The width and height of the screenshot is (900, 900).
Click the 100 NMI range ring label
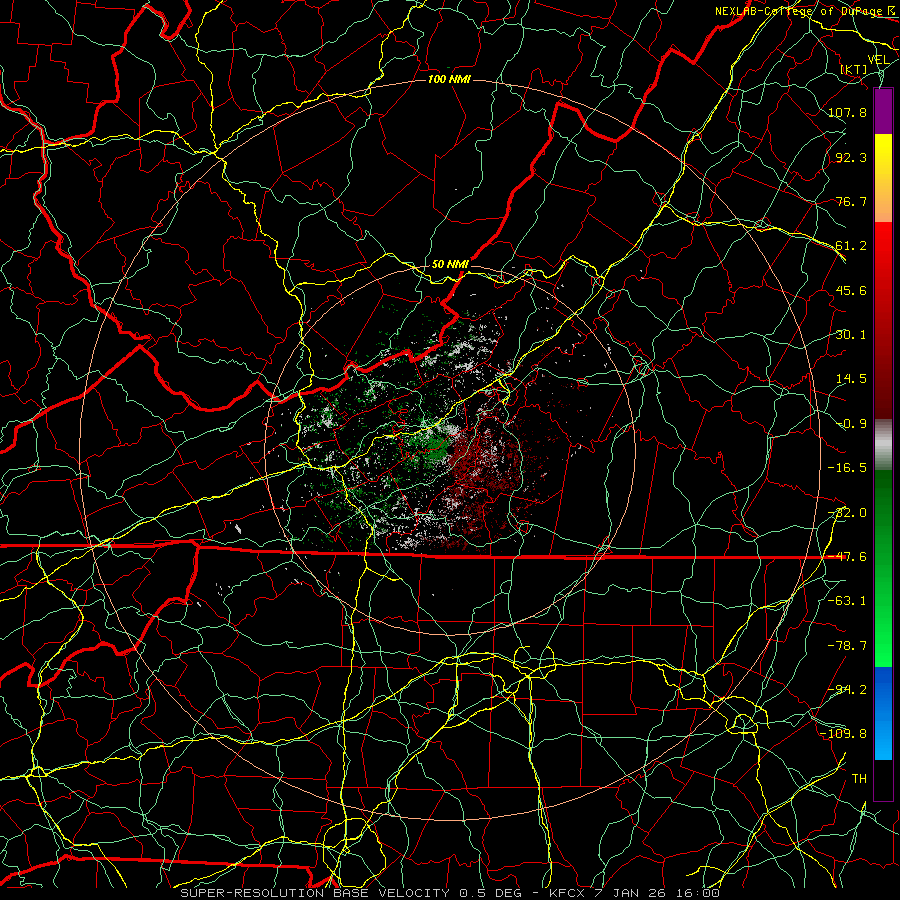point(449,79)
